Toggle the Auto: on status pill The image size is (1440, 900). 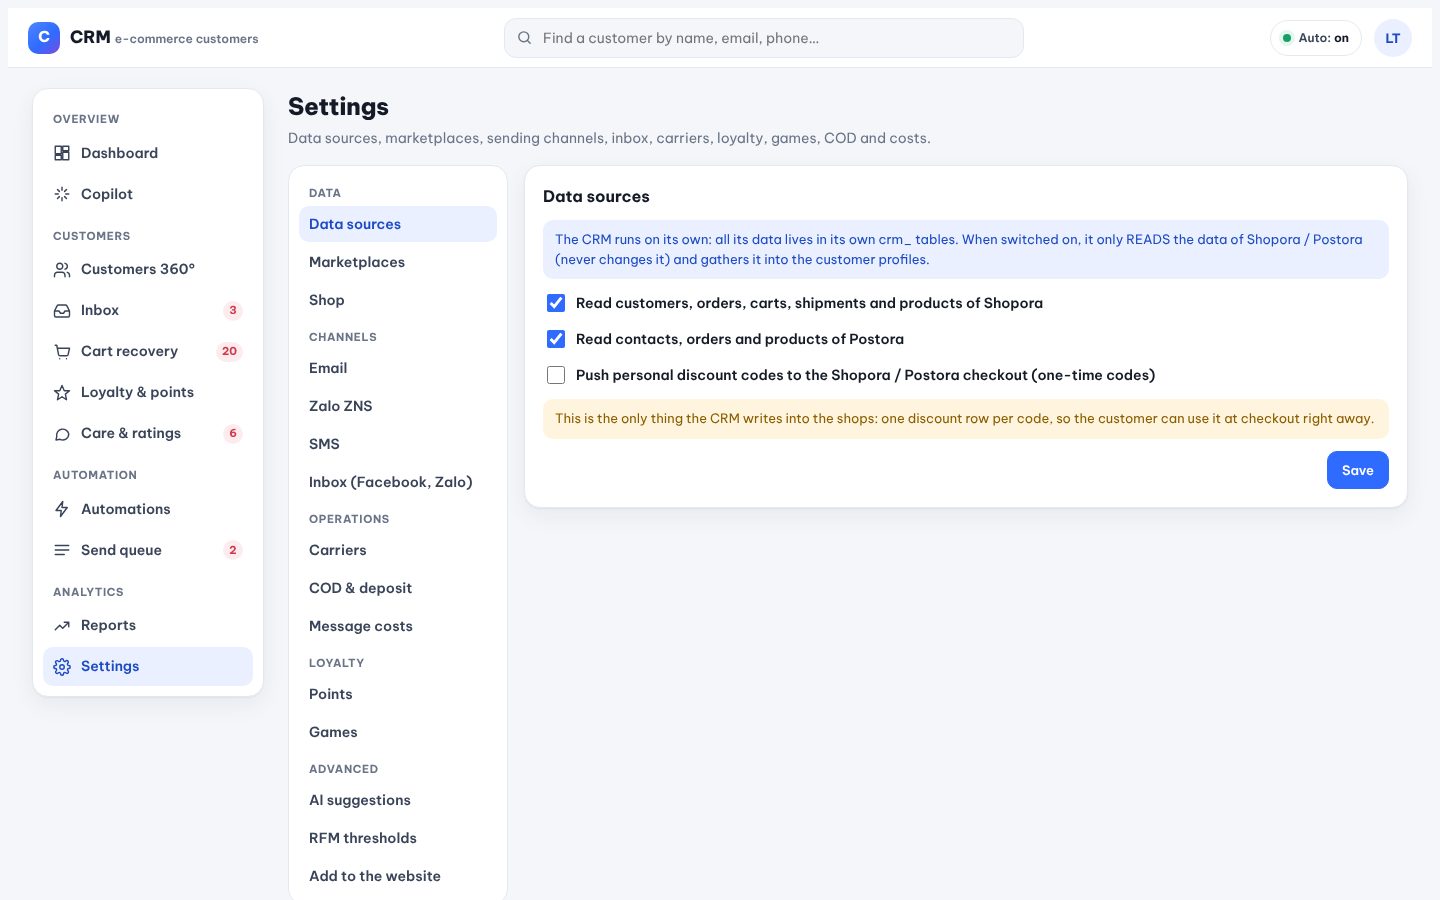pyautogui.click(x=1316, y=38)
